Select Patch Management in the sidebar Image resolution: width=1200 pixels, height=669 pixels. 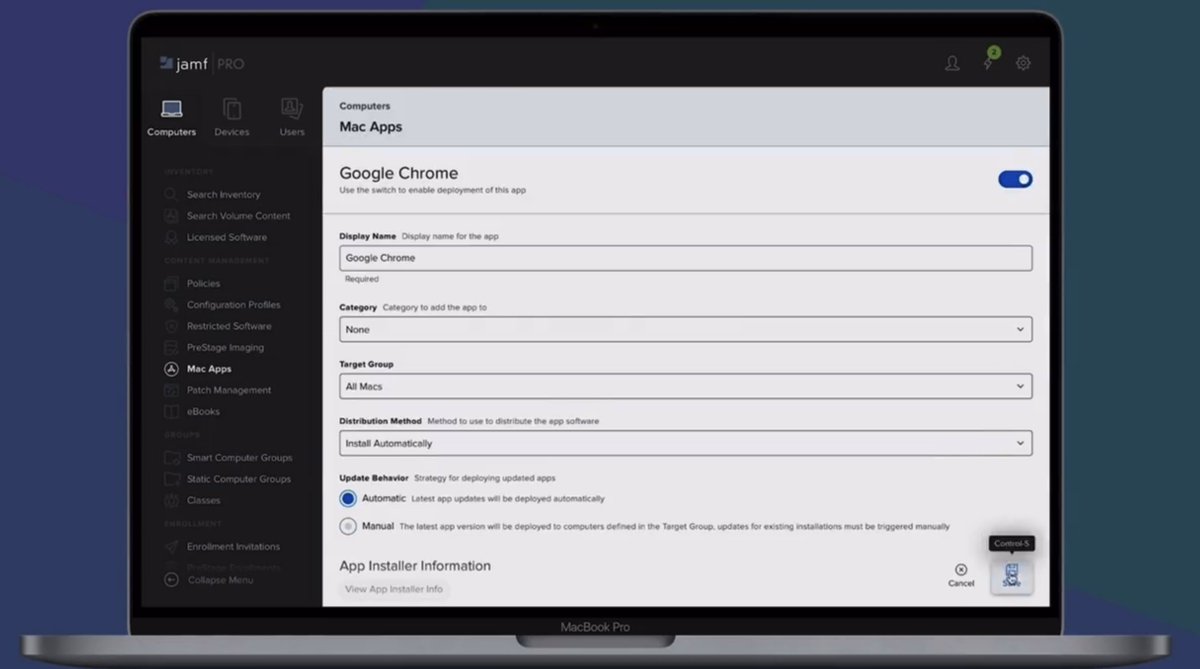point(229,390)
